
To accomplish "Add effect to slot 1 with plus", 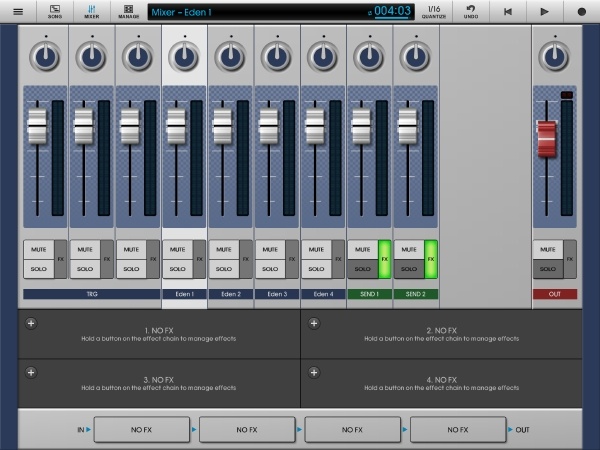I will pyautogui.click(x=31, y=323).
